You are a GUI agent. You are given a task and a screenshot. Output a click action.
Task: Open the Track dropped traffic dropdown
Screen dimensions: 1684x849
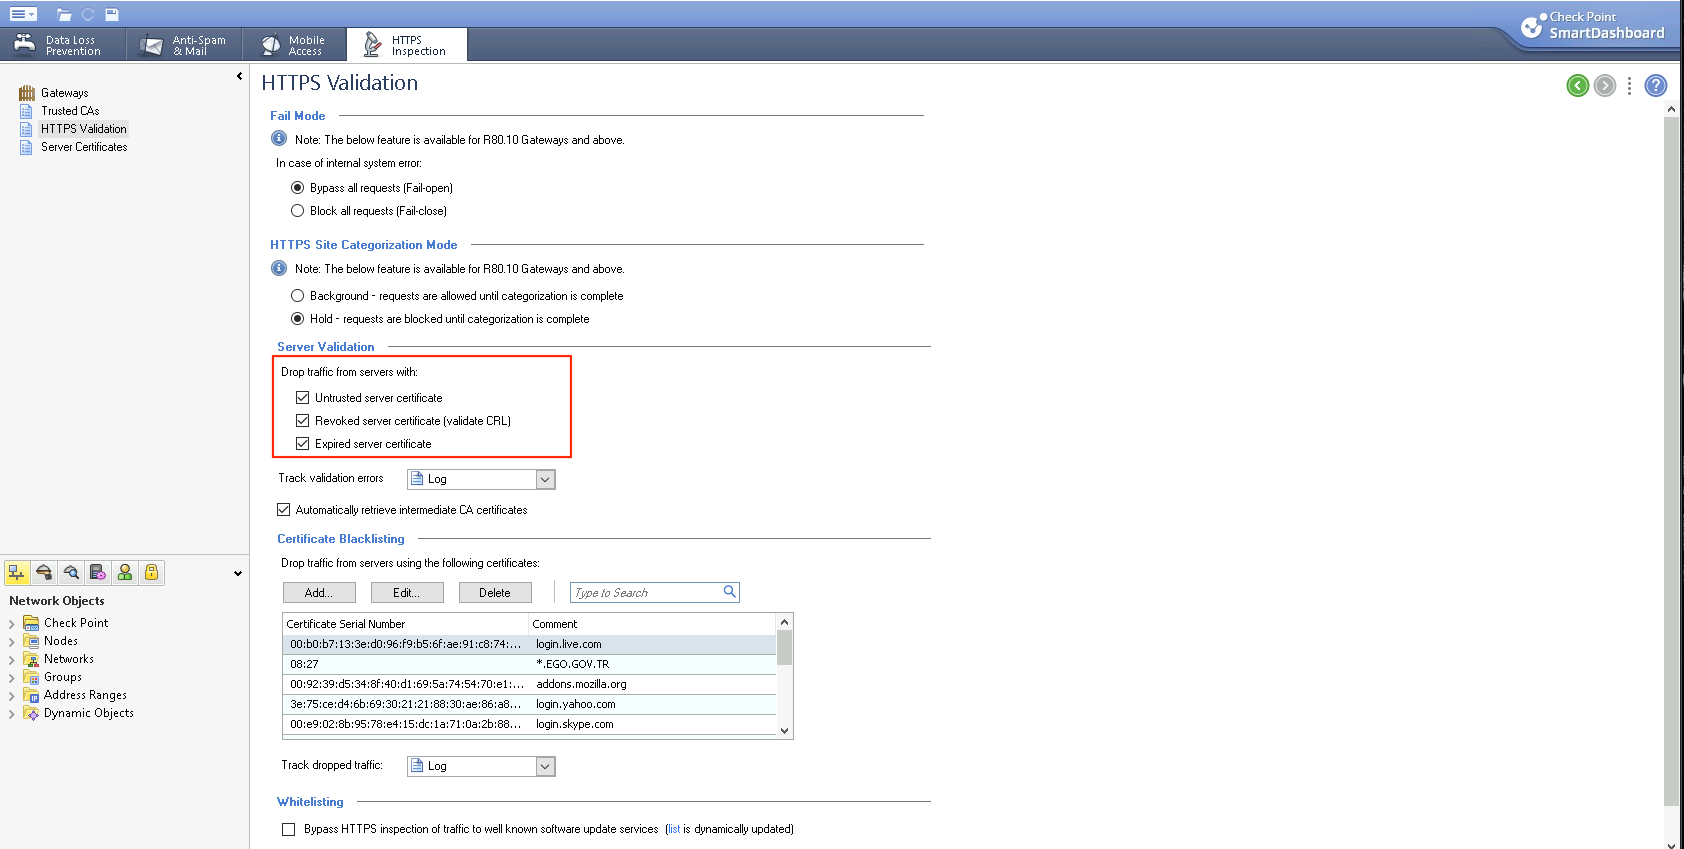click(x=545, y=766)
